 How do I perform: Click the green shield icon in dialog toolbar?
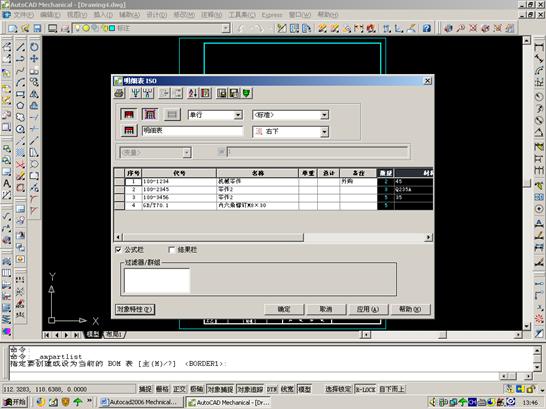(x=246, y=93)
